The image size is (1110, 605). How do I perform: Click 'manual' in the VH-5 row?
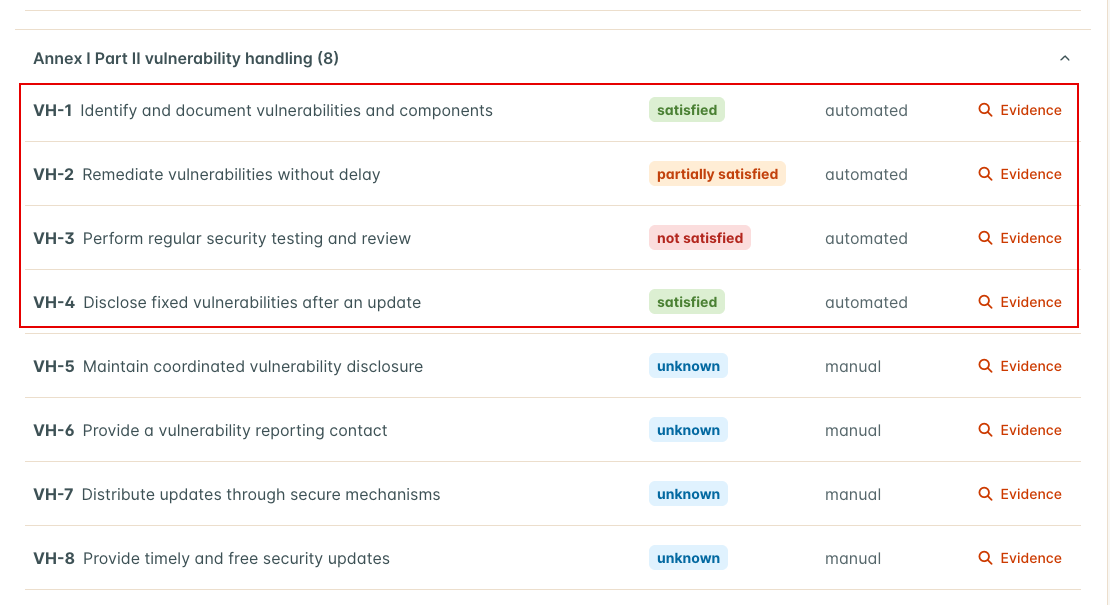click(x=853, y=367)
